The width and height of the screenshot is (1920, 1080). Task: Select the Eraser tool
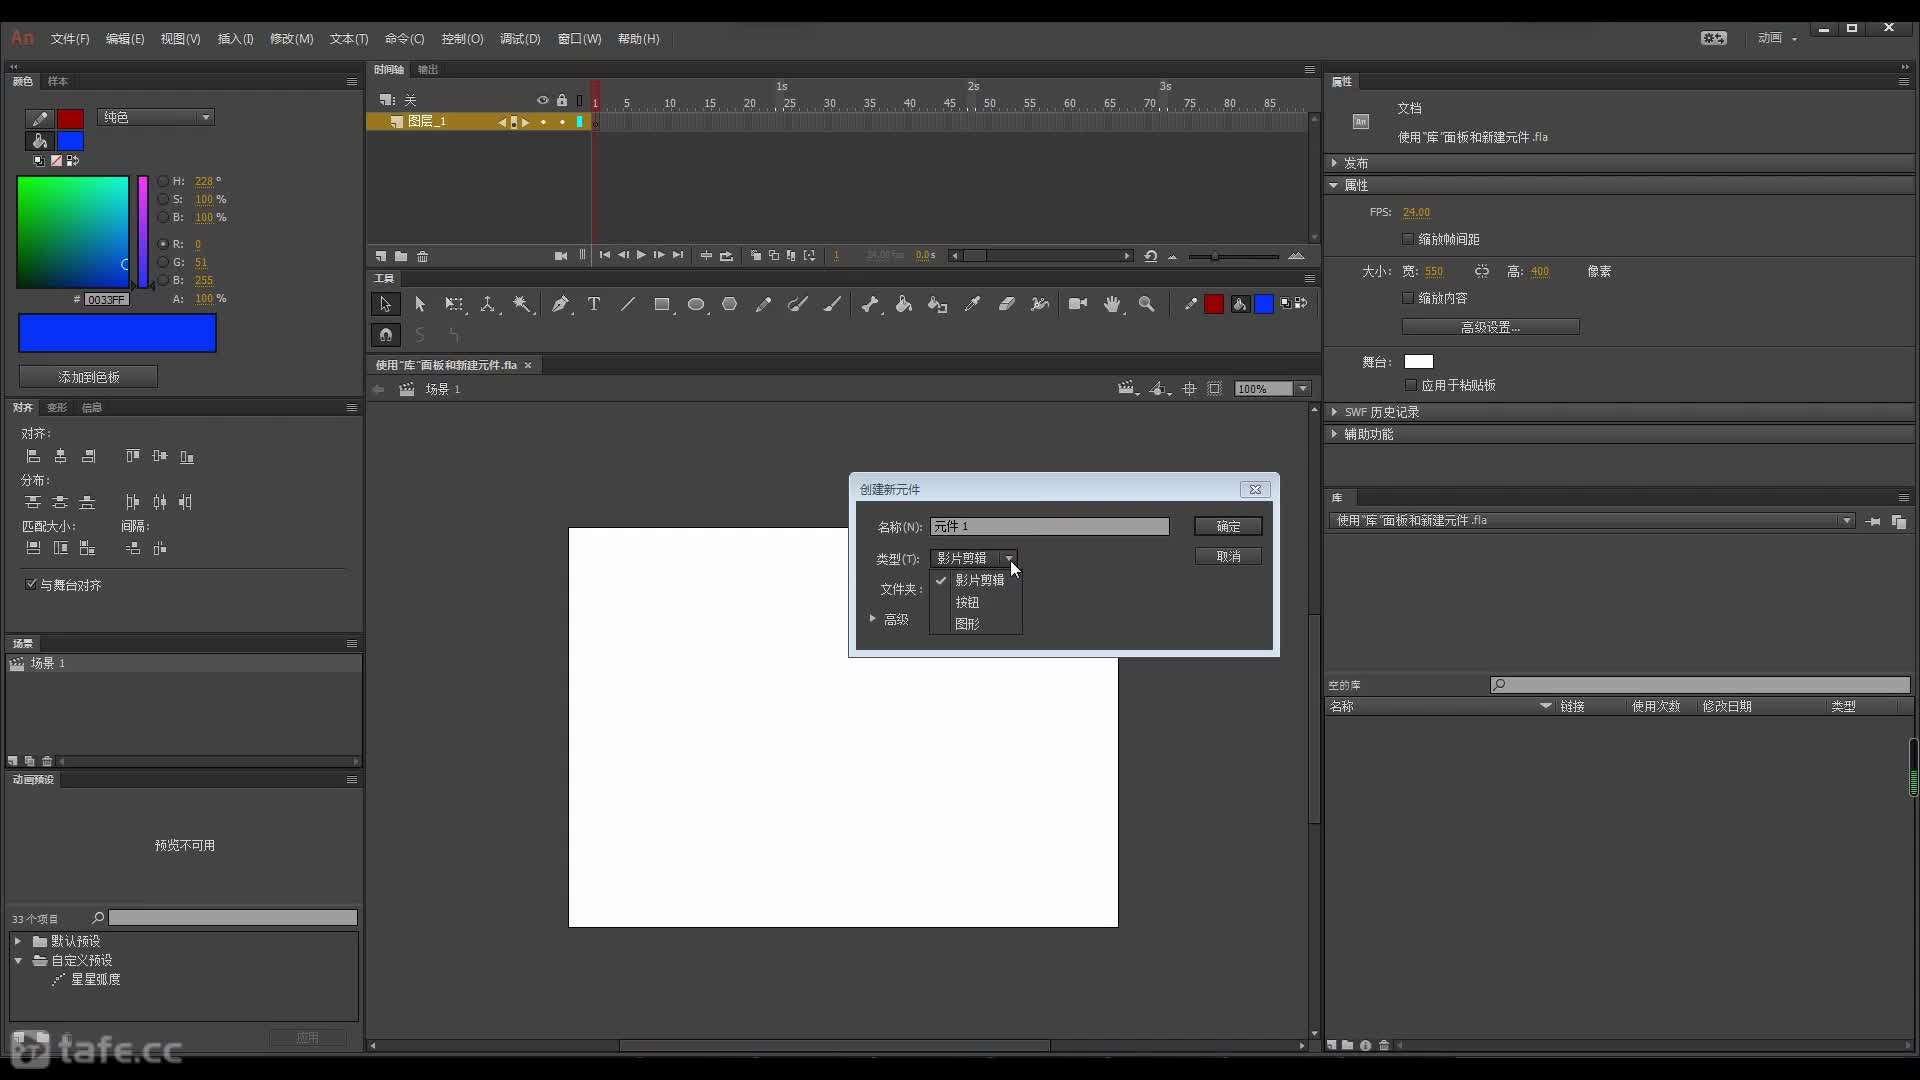point(1007,304)
